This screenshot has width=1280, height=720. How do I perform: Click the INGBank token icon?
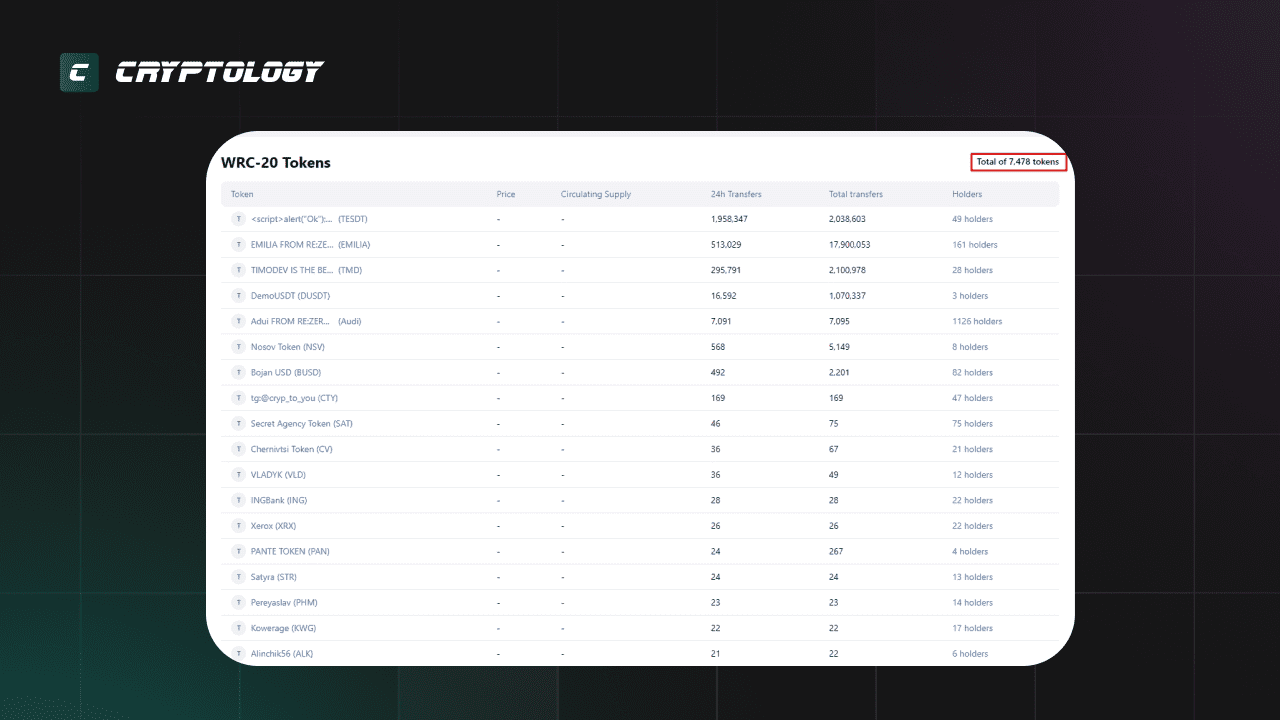[x=238, y=500]
